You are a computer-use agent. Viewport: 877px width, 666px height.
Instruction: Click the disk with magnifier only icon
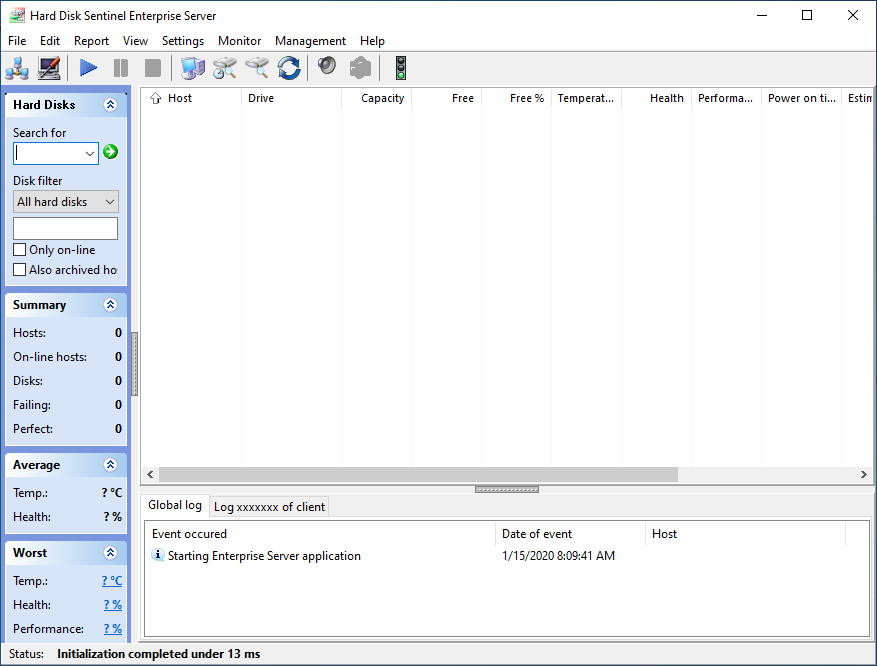257,68
